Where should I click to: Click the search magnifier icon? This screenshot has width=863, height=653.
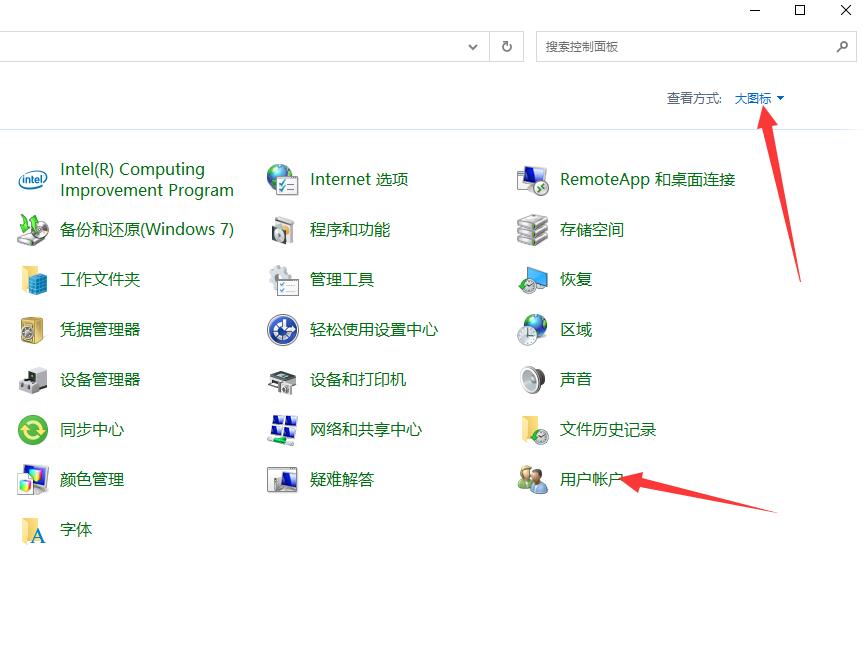842,47
